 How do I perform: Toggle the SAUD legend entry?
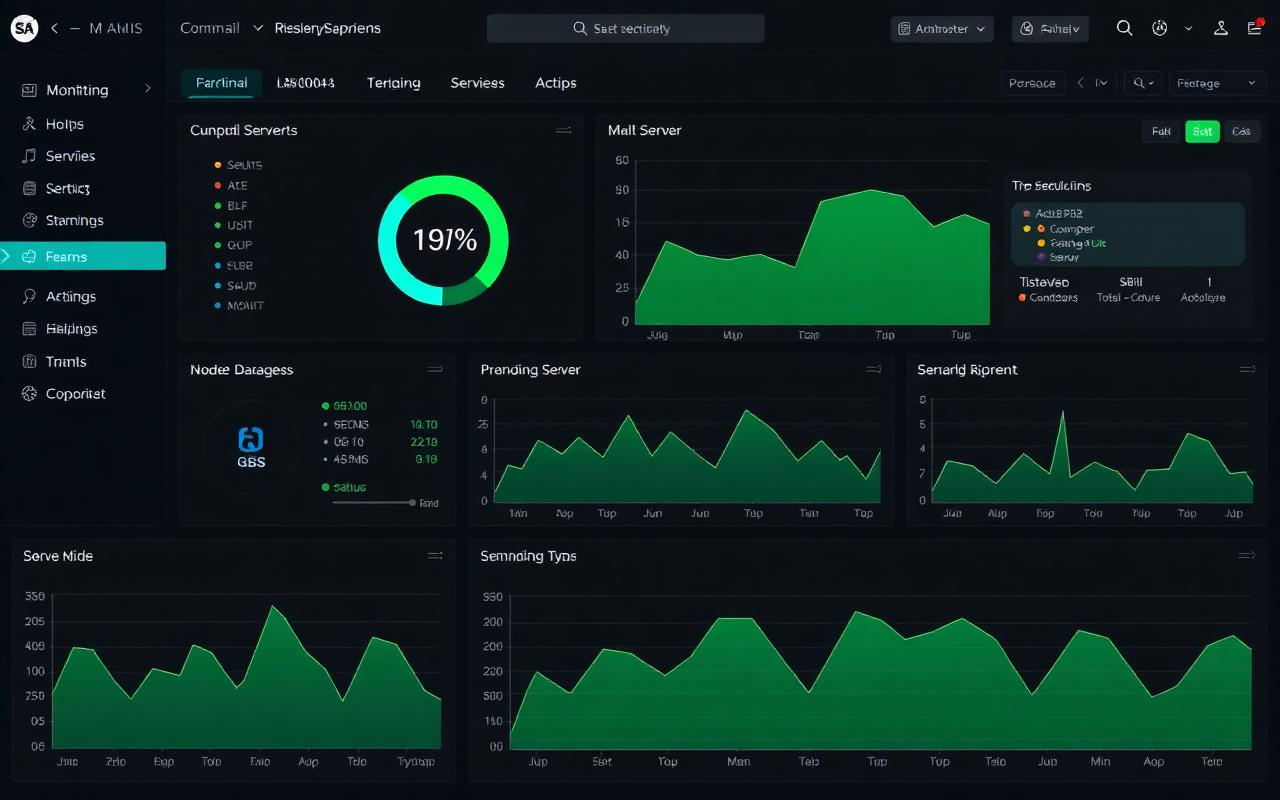[235, 286]
